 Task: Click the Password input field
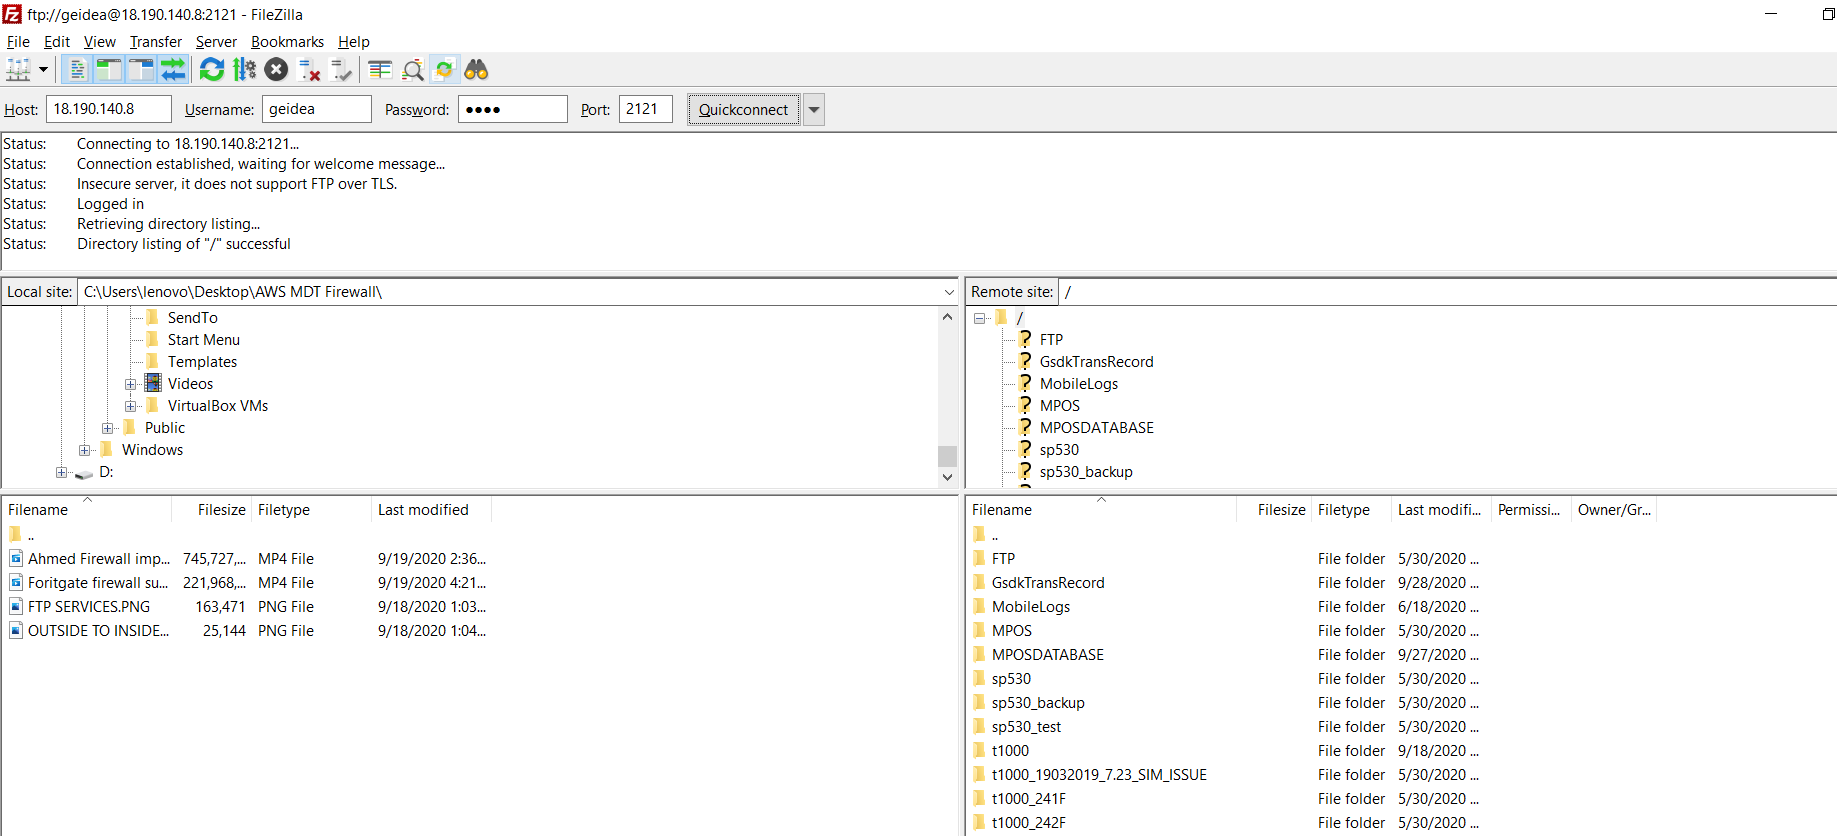513,109
